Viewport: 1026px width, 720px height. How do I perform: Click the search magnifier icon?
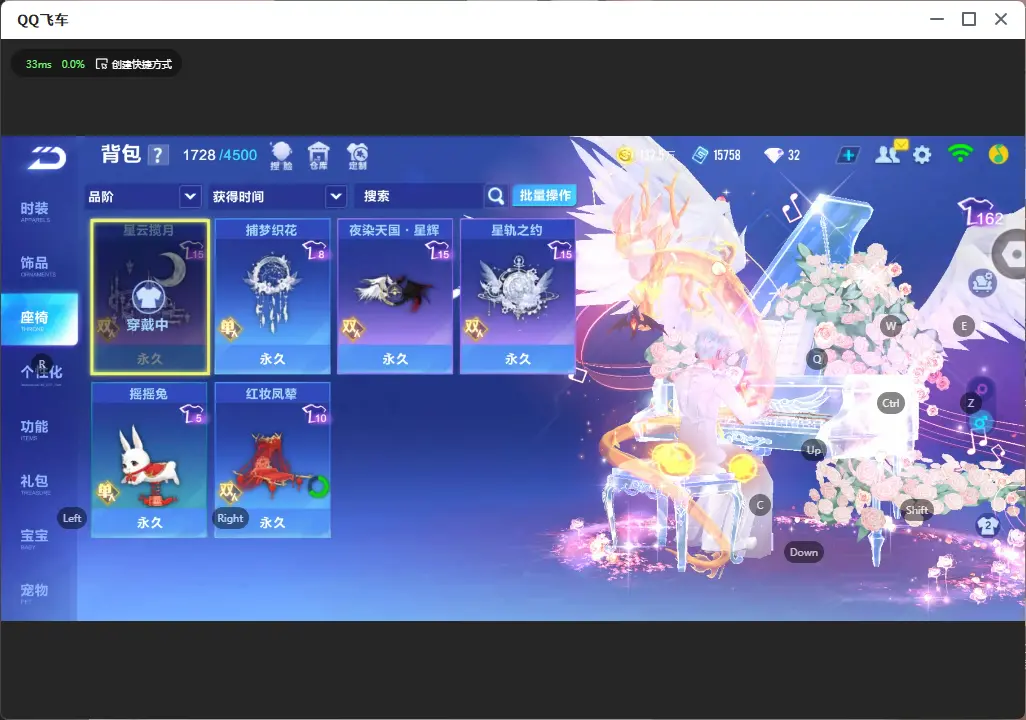point(496,196)
